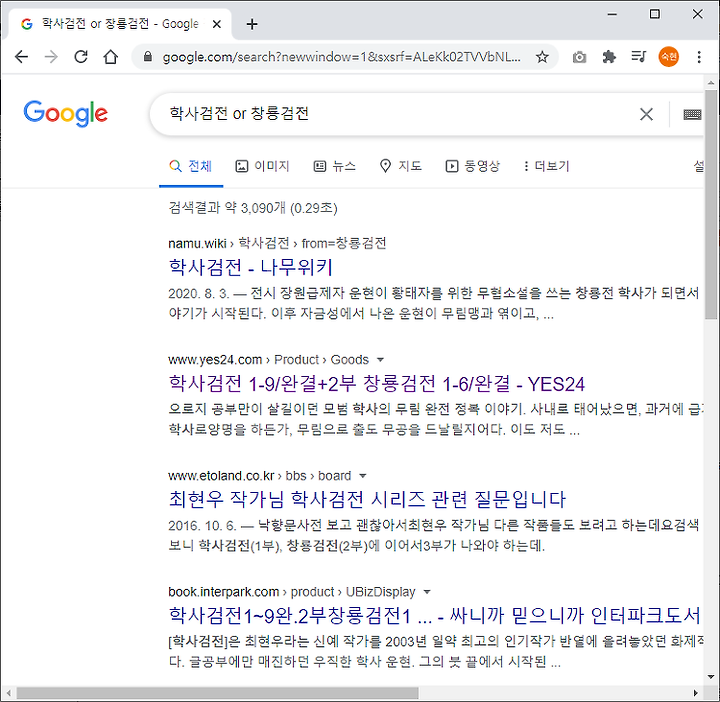Click the camera screenshot extension icon

(x=579, y=57)
